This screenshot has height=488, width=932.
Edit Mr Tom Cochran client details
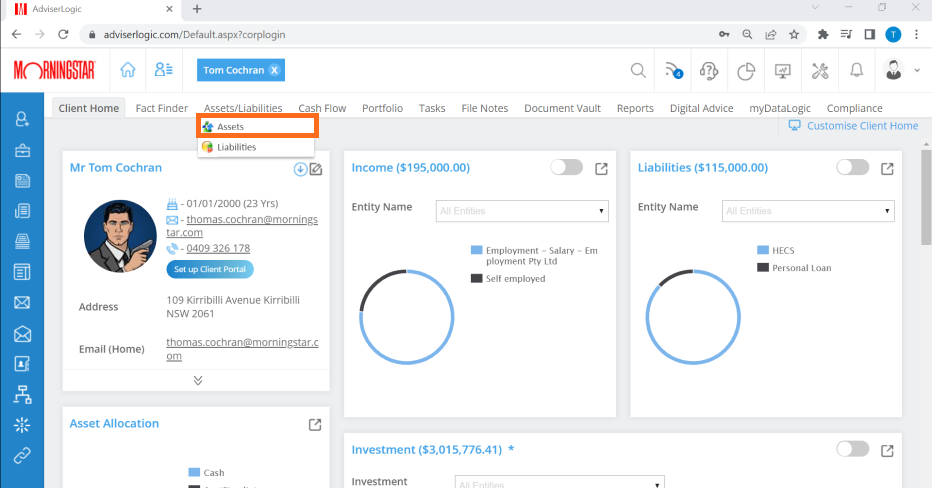click(x=316, y=169)
